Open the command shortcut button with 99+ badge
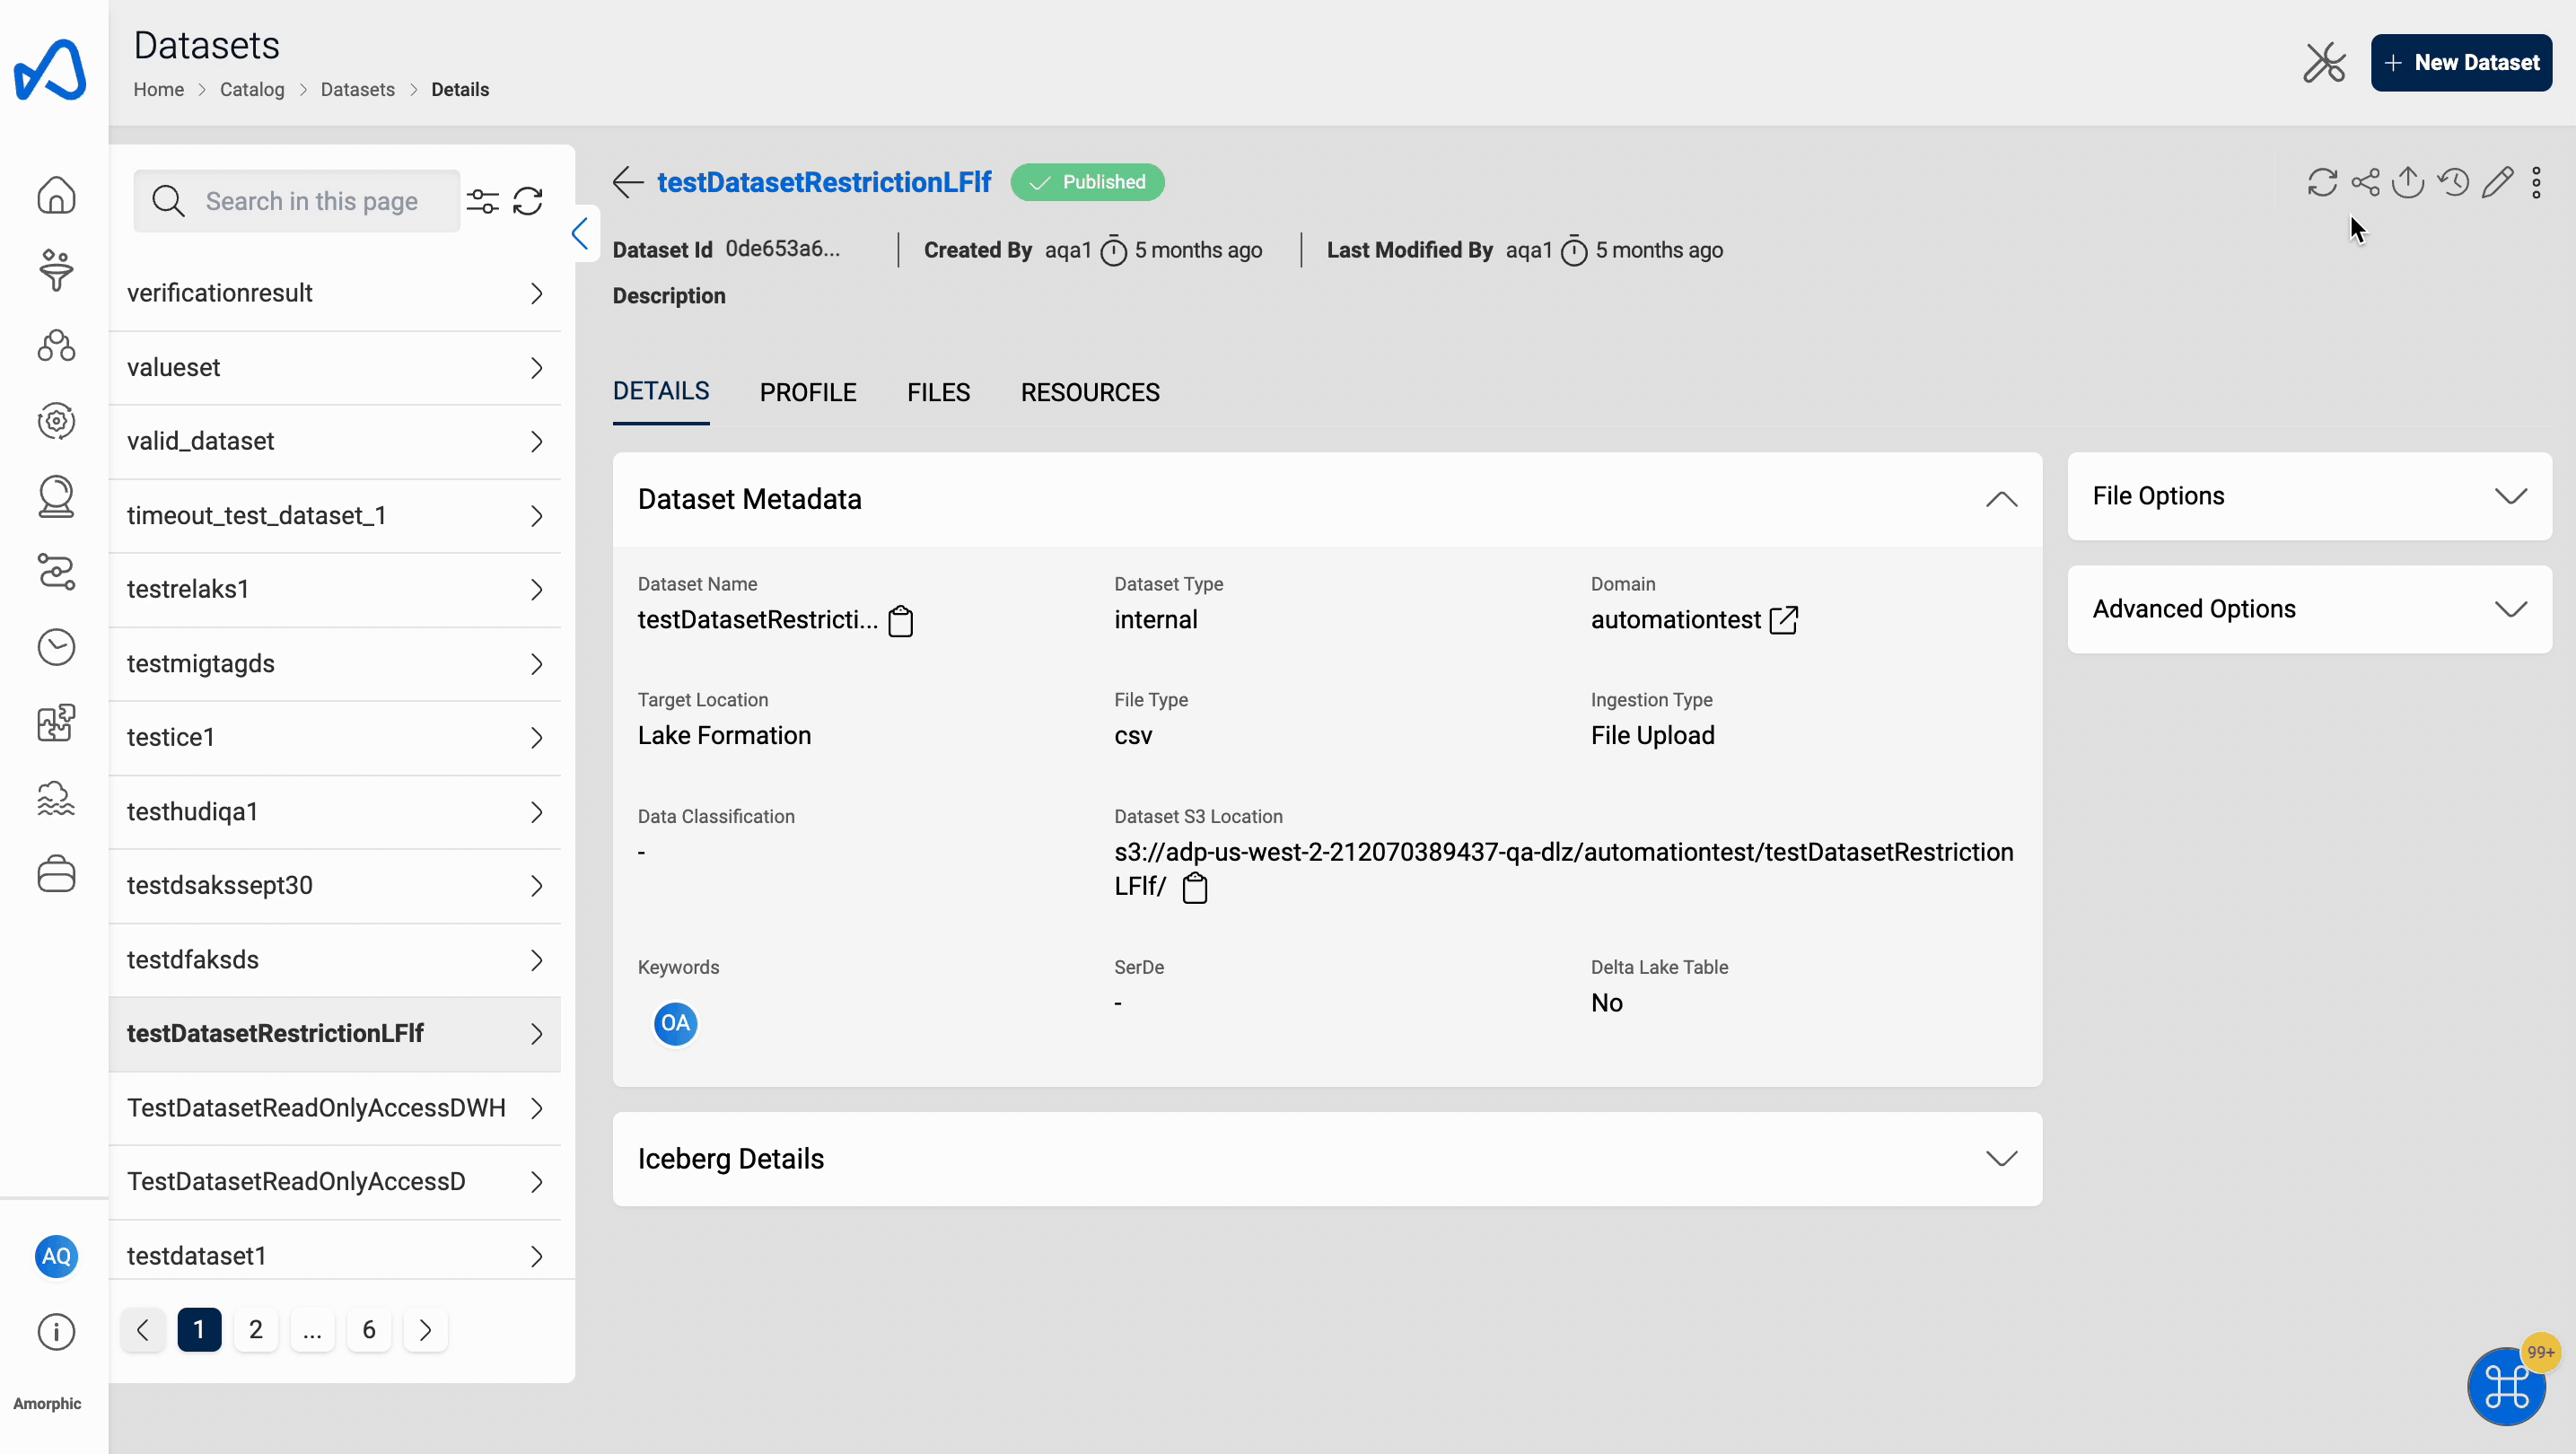Viewport: 2576px width, 1454px height. 2506,1386
